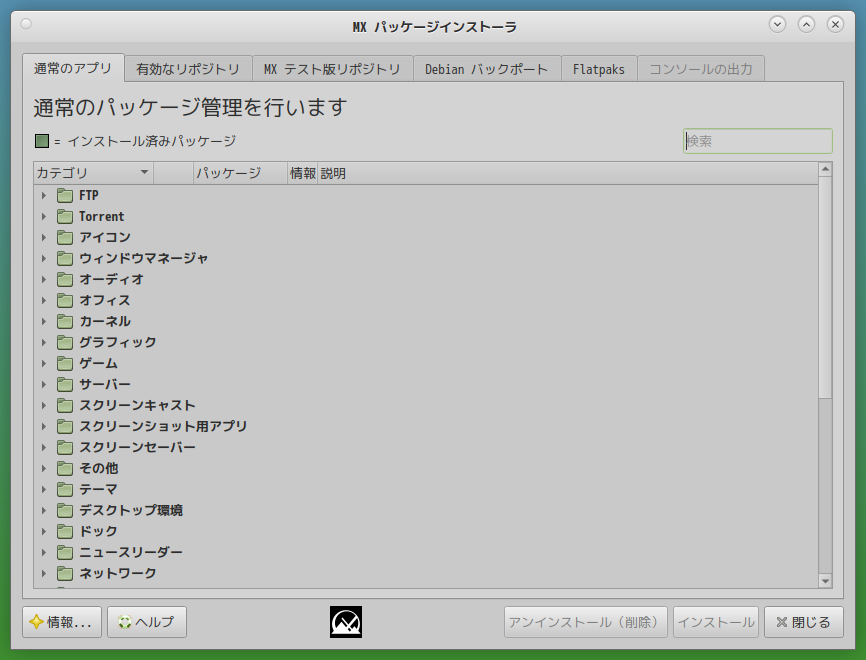This screenshot has height=660, width=866.
Task: Click アンインストール（削除） button
Action: (x=585, y=622)
